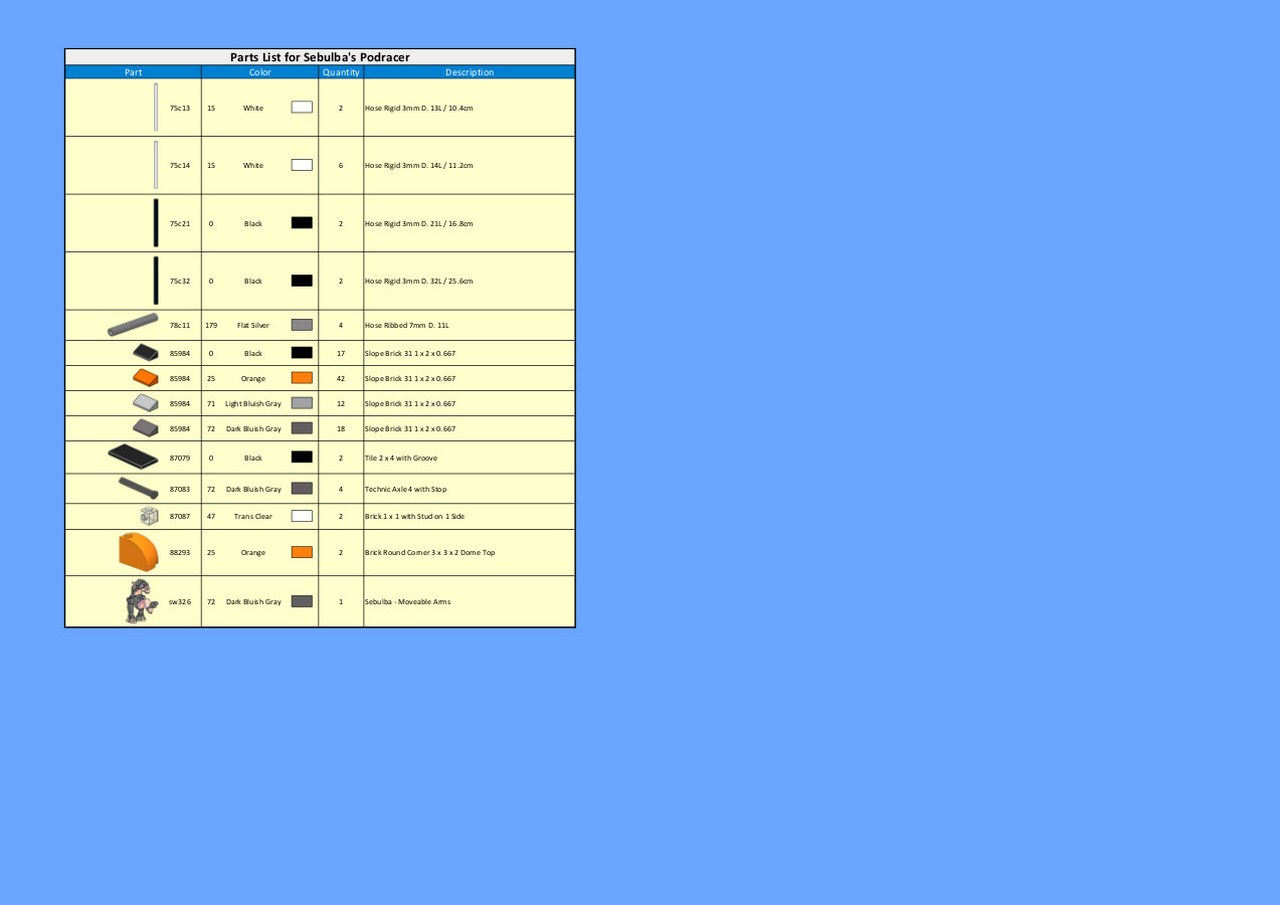Click the description Hose Ribbed 7mm D. 11L
The height and width of the screenshot is (905, 1280).
click(407, 326)
